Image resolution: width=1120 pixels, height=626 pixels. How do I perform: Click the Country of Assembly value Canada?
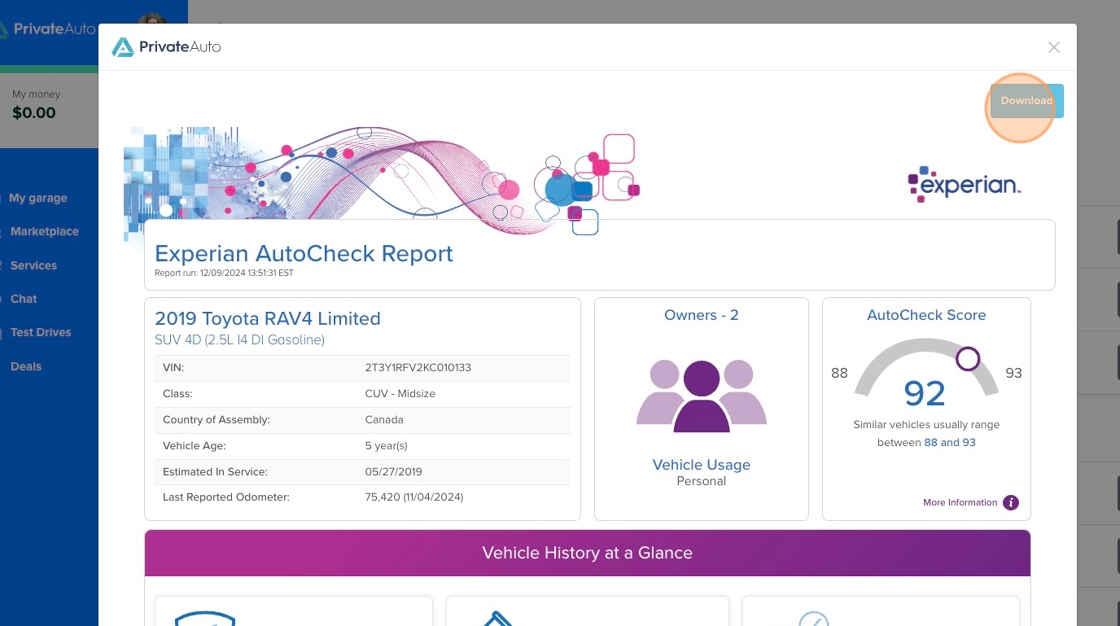click(x=384, y=419)
